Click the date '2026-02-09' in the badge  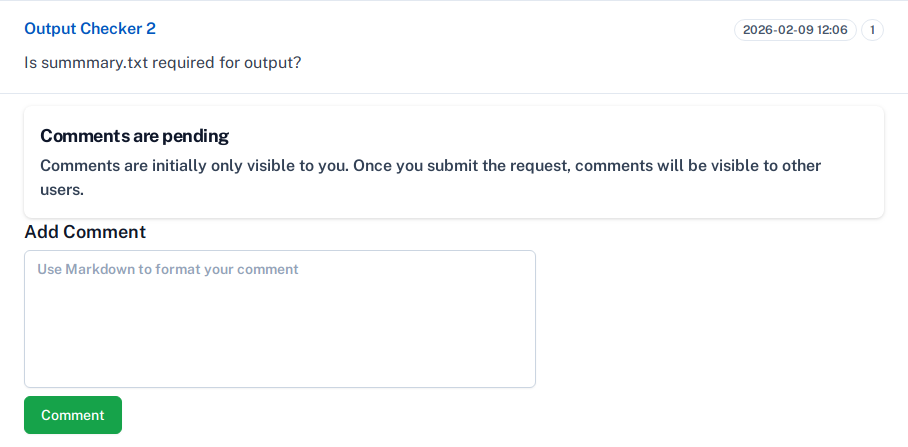[x=778, y=30]
